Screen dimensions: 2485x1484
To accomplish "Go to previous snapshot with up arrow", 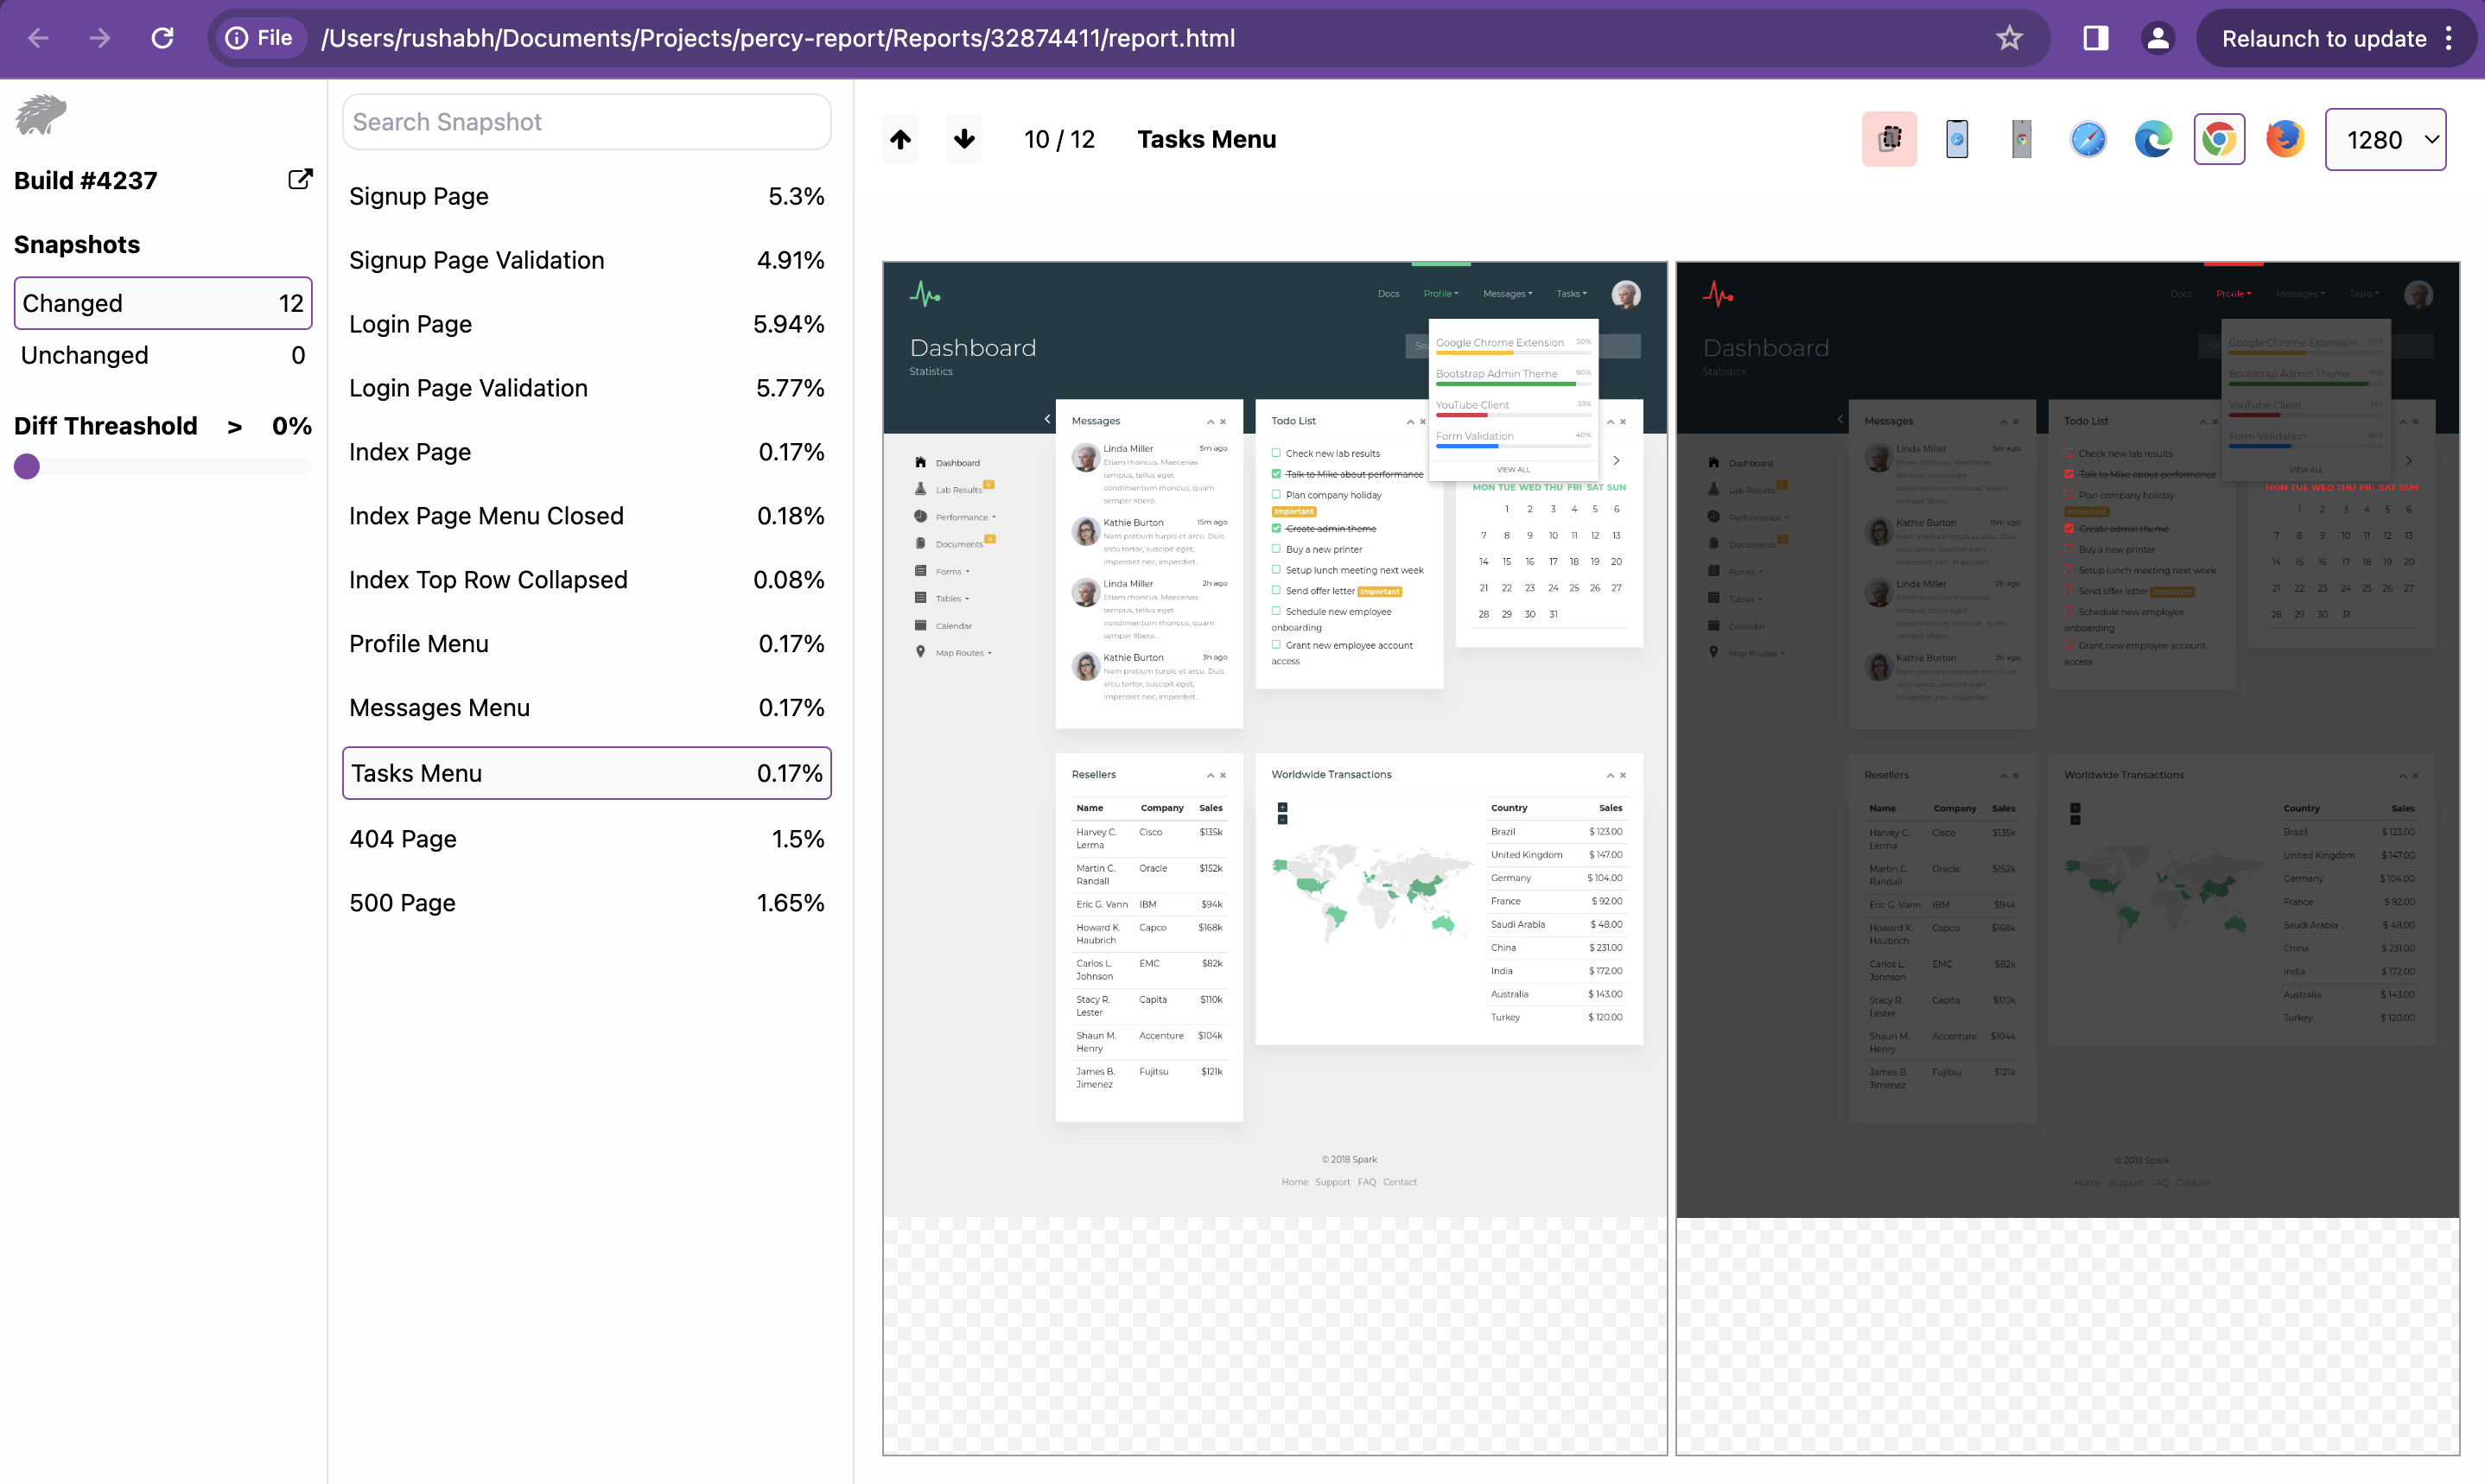I will 900,139.
